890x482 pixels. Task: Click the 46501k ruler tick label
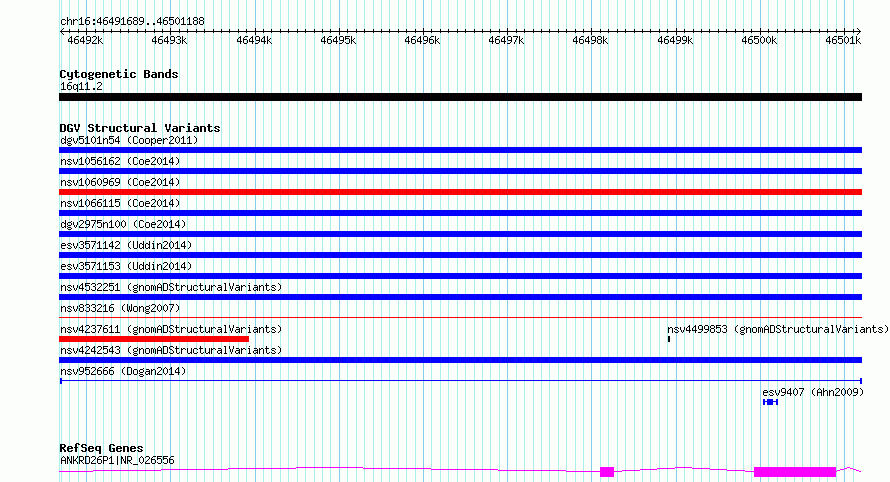pyautogui.click(x=843, y=40)
